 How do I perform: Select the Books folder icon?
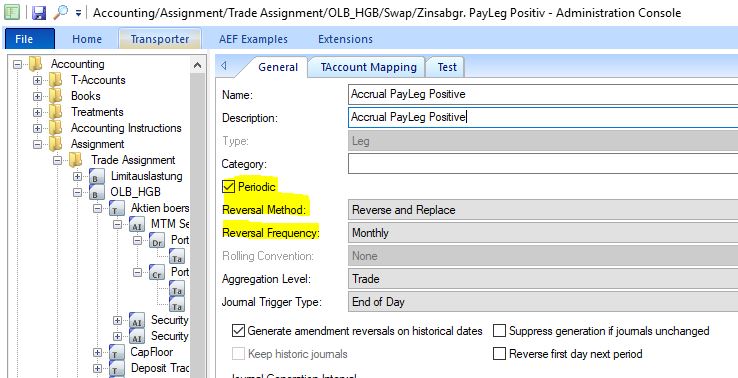(x=56, y=96)
